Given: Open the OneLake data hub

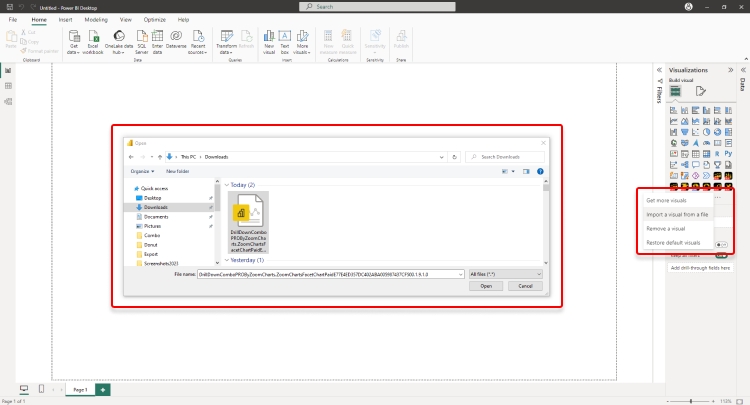Looking at the screenshot, I should pos(119,42).
